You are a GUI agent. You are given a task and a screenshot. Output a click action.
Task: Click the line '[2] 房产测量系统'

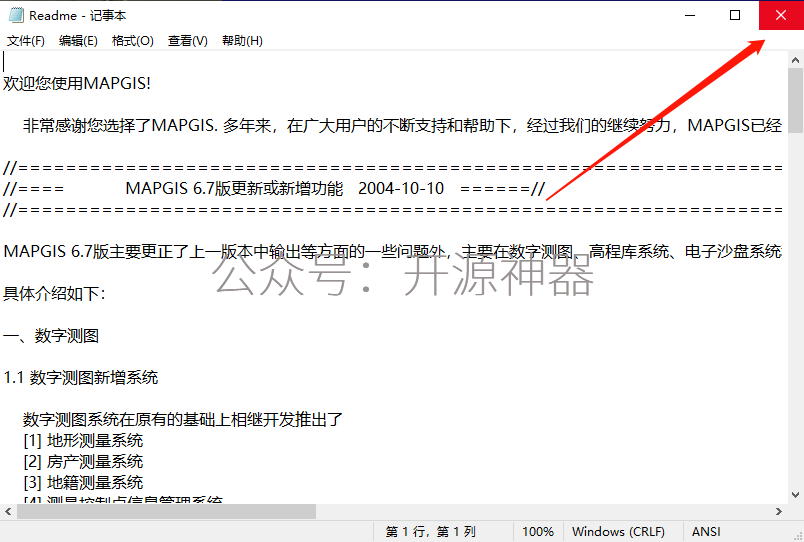tap(83, 461)
